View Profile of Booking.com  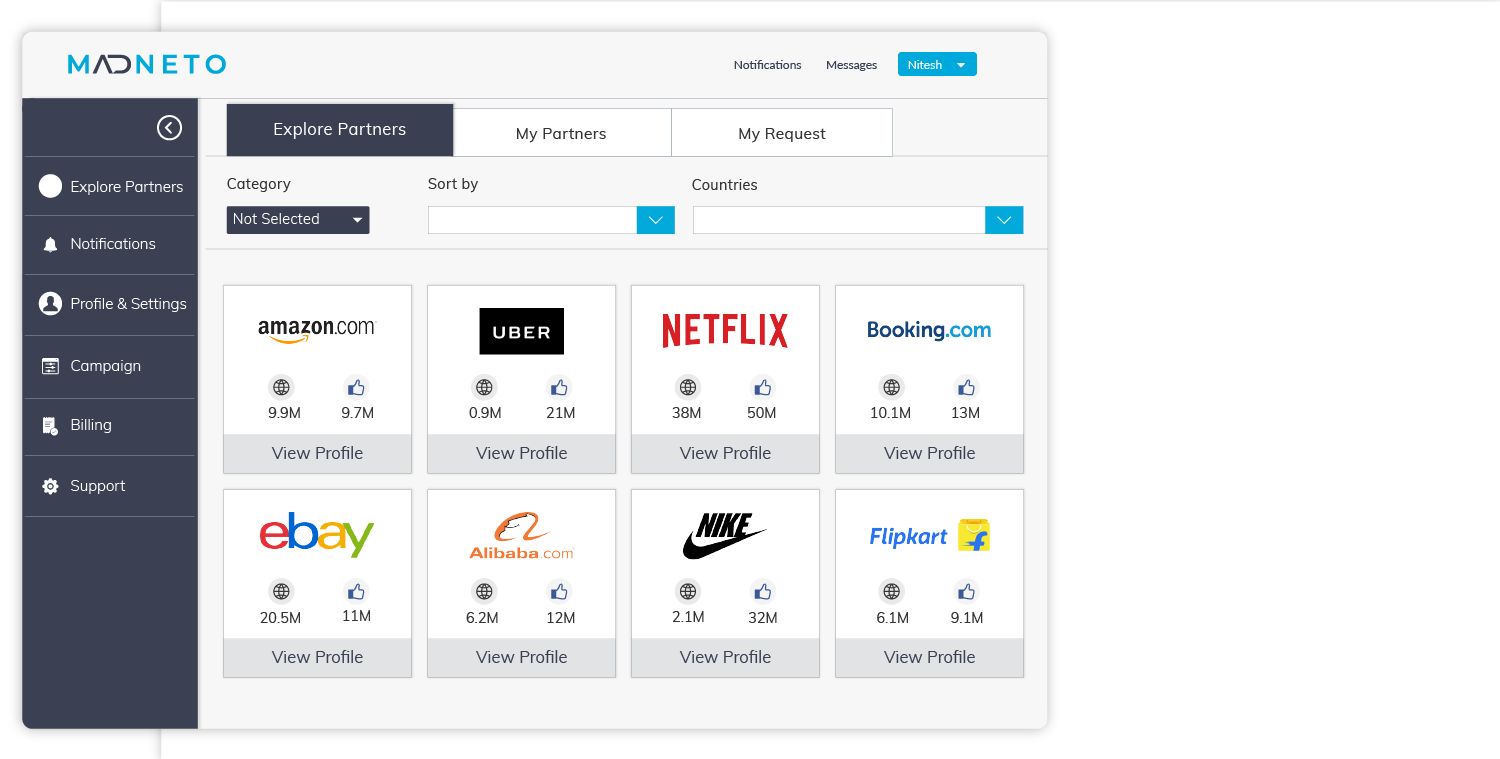click(x=929, y=453)
